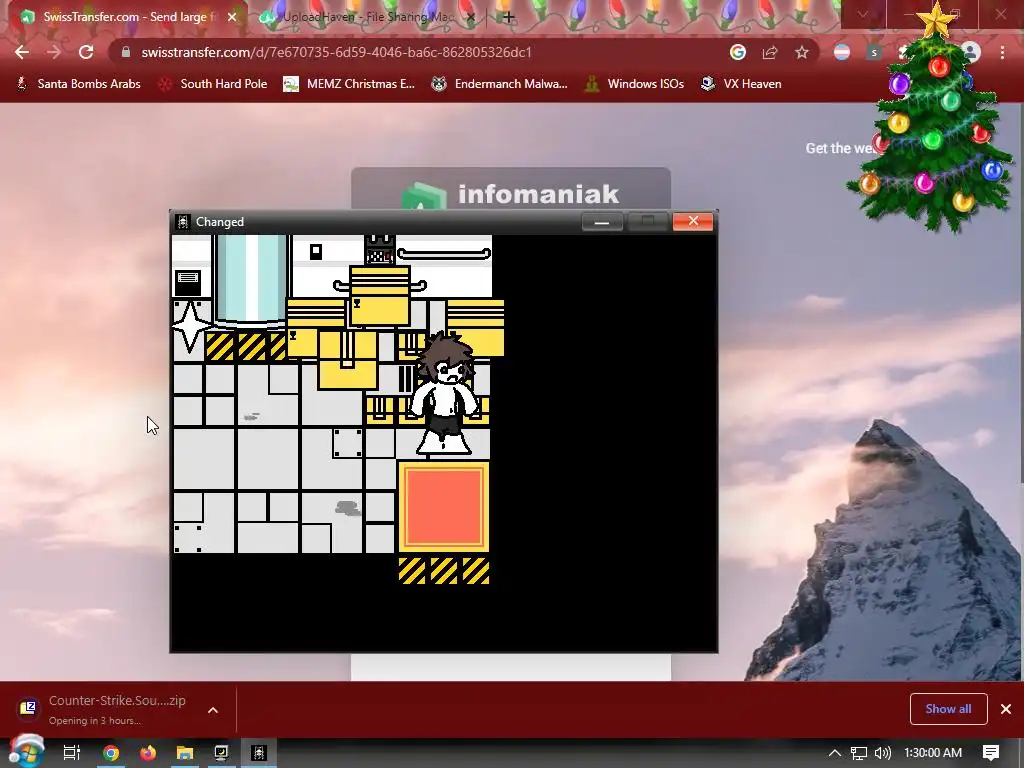Open the Windows Start menu
The image size is (1024, 768).
[26, 752]
